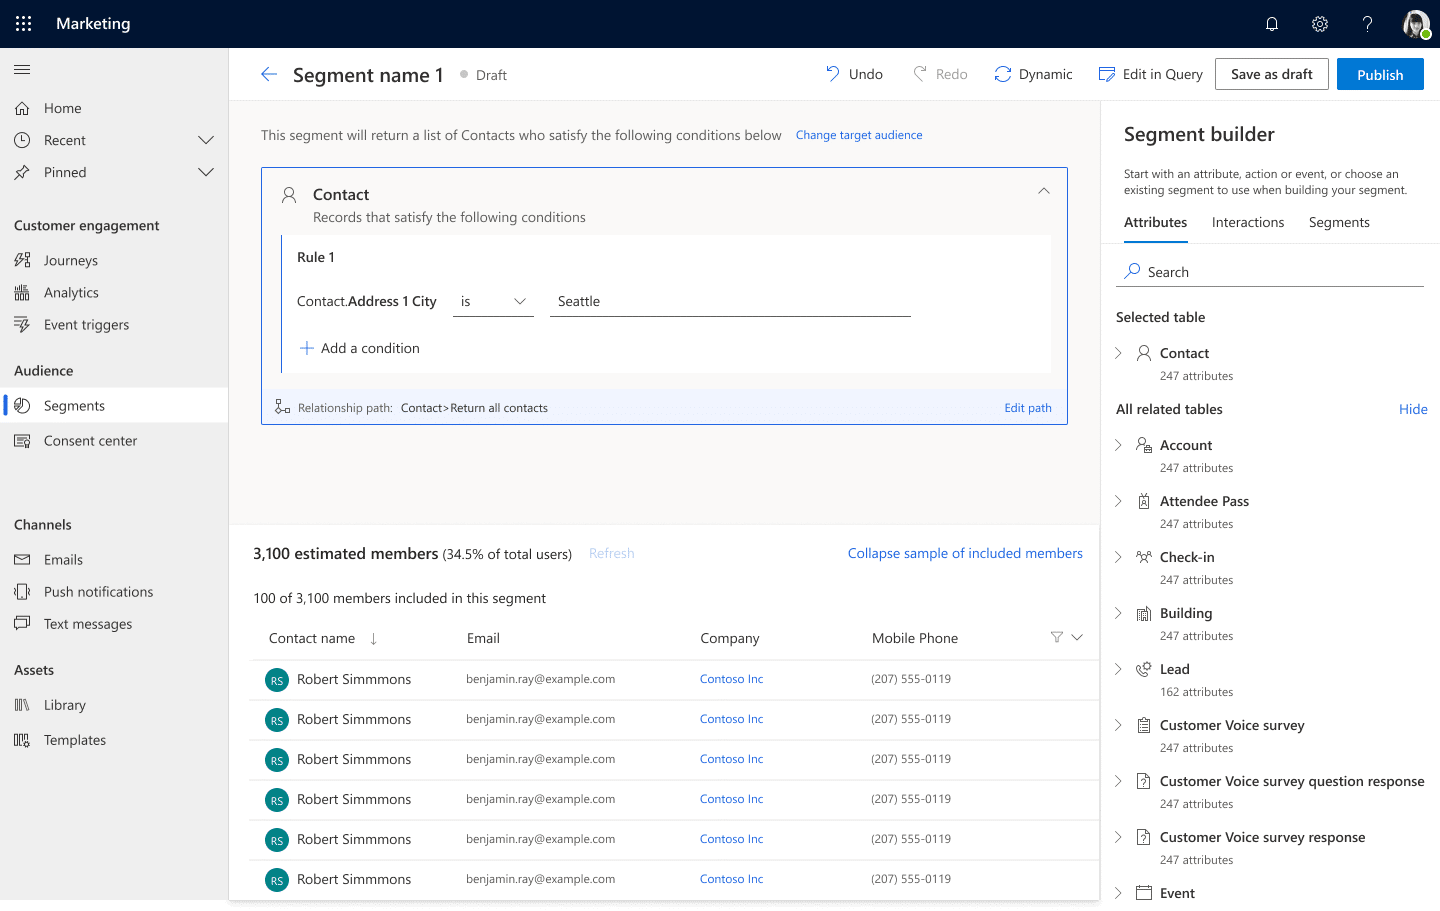The width and height of the screenshot is (1440, 911).
Task: Open the 'is' operator dropdown
Action: click(x=493, y=302)
